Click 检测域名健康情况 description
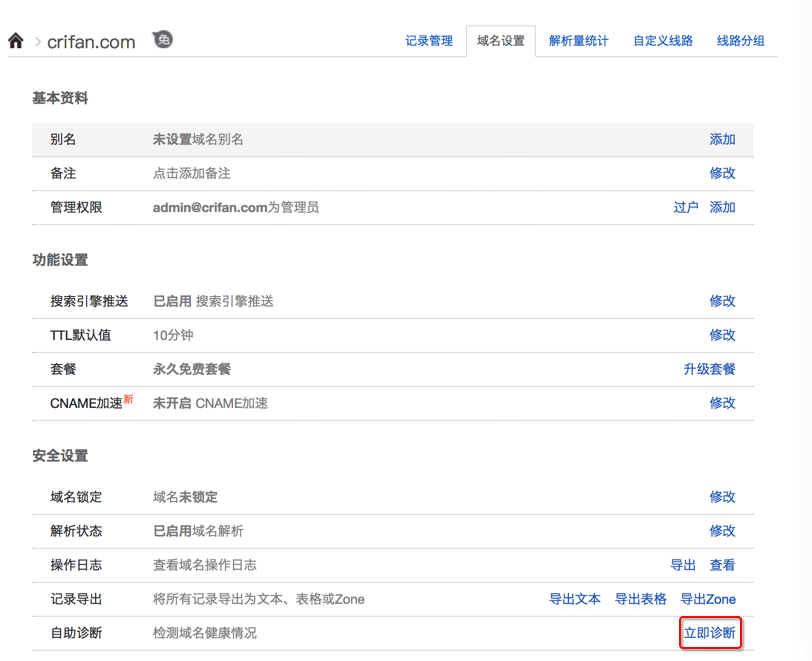 point(205,633)
